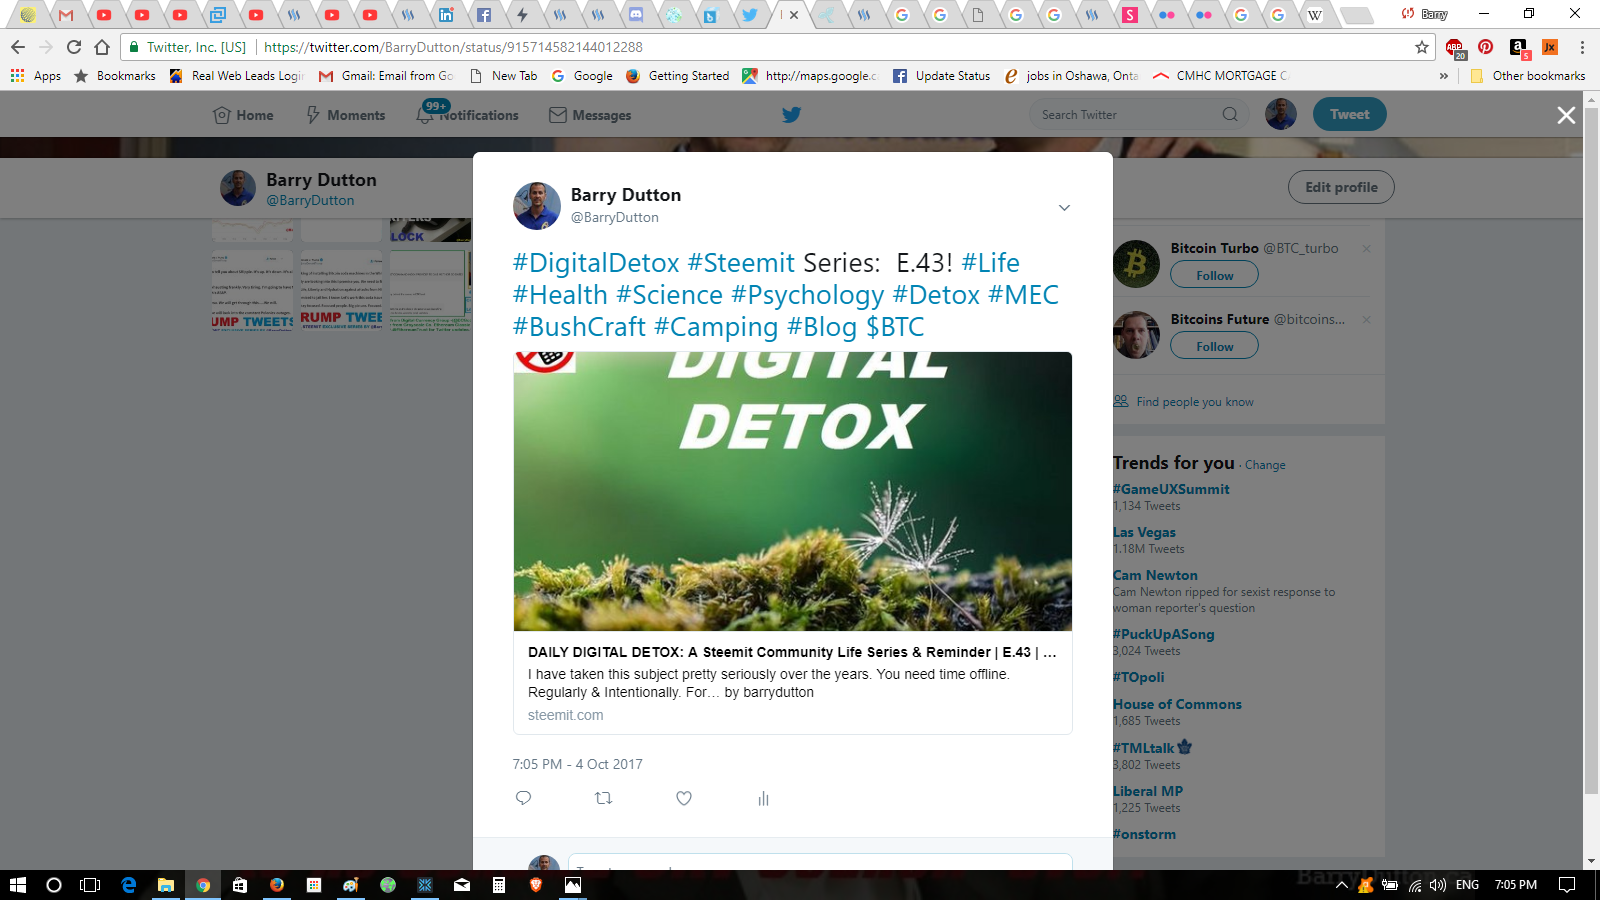Click the #Steemit hashtag

tap(741, 263)
